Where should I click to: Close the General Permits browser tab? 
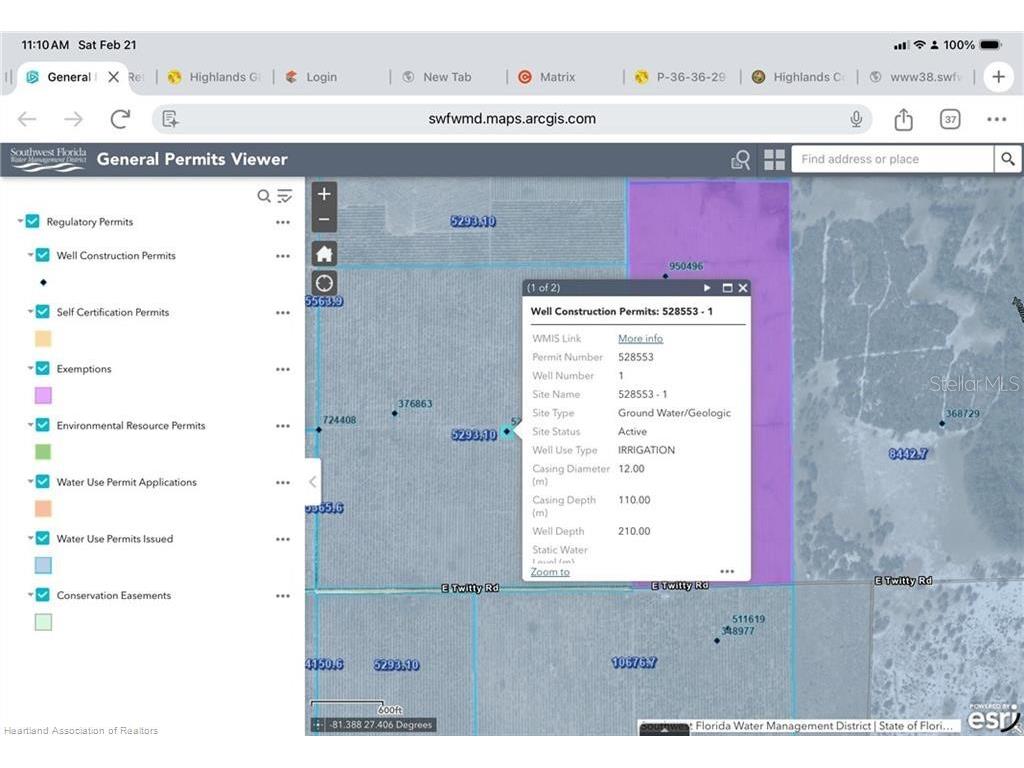pyautogui.click(x=114, y=77)
